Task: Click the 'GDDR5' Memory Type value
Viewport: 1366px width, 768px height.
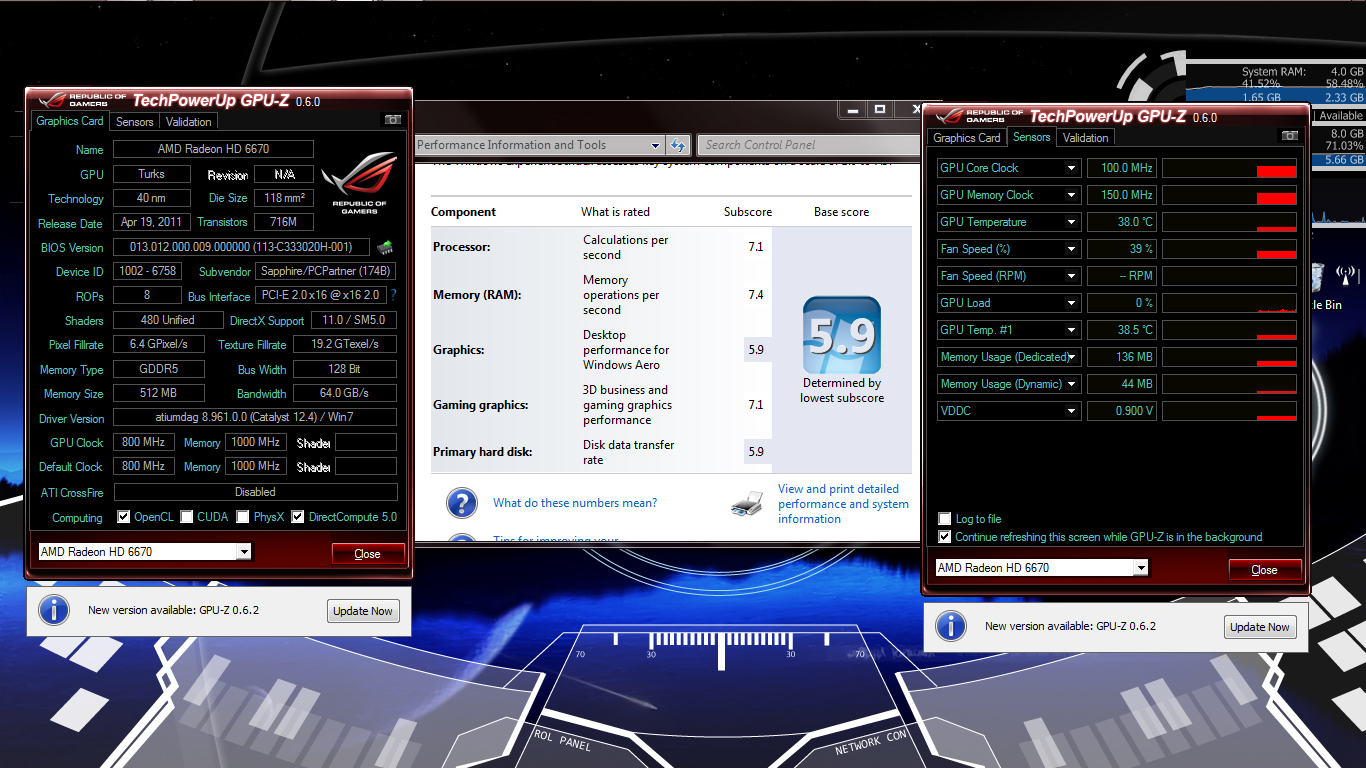Action: pyautogui.click(x=159, y=369)
